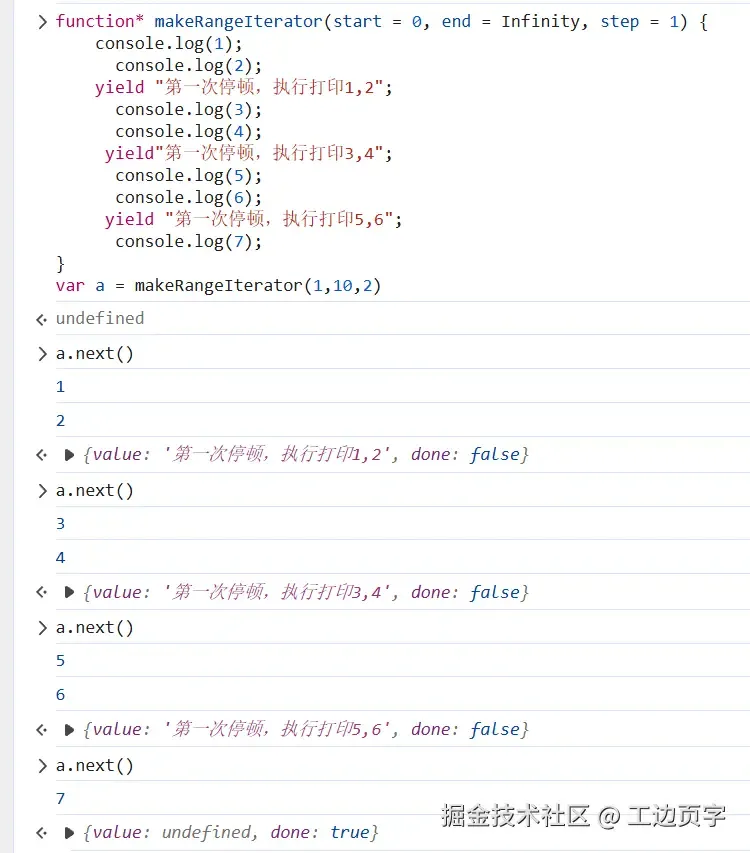Click the 掘金技术社区 watermark text
This screenshot has width=750, height=853.
pyautogui.click(x=516, y=815)
